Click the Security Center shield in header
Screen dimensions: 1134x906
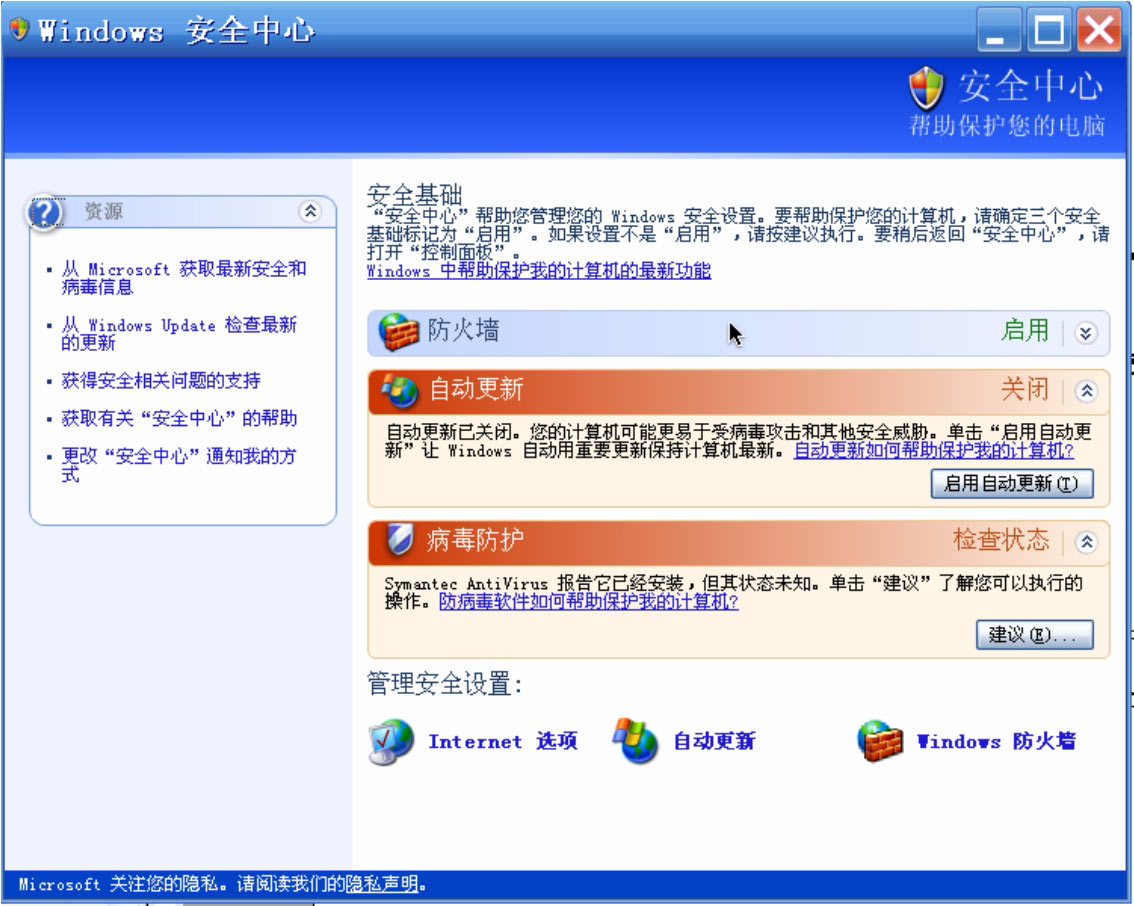click(x=926, y=89)
